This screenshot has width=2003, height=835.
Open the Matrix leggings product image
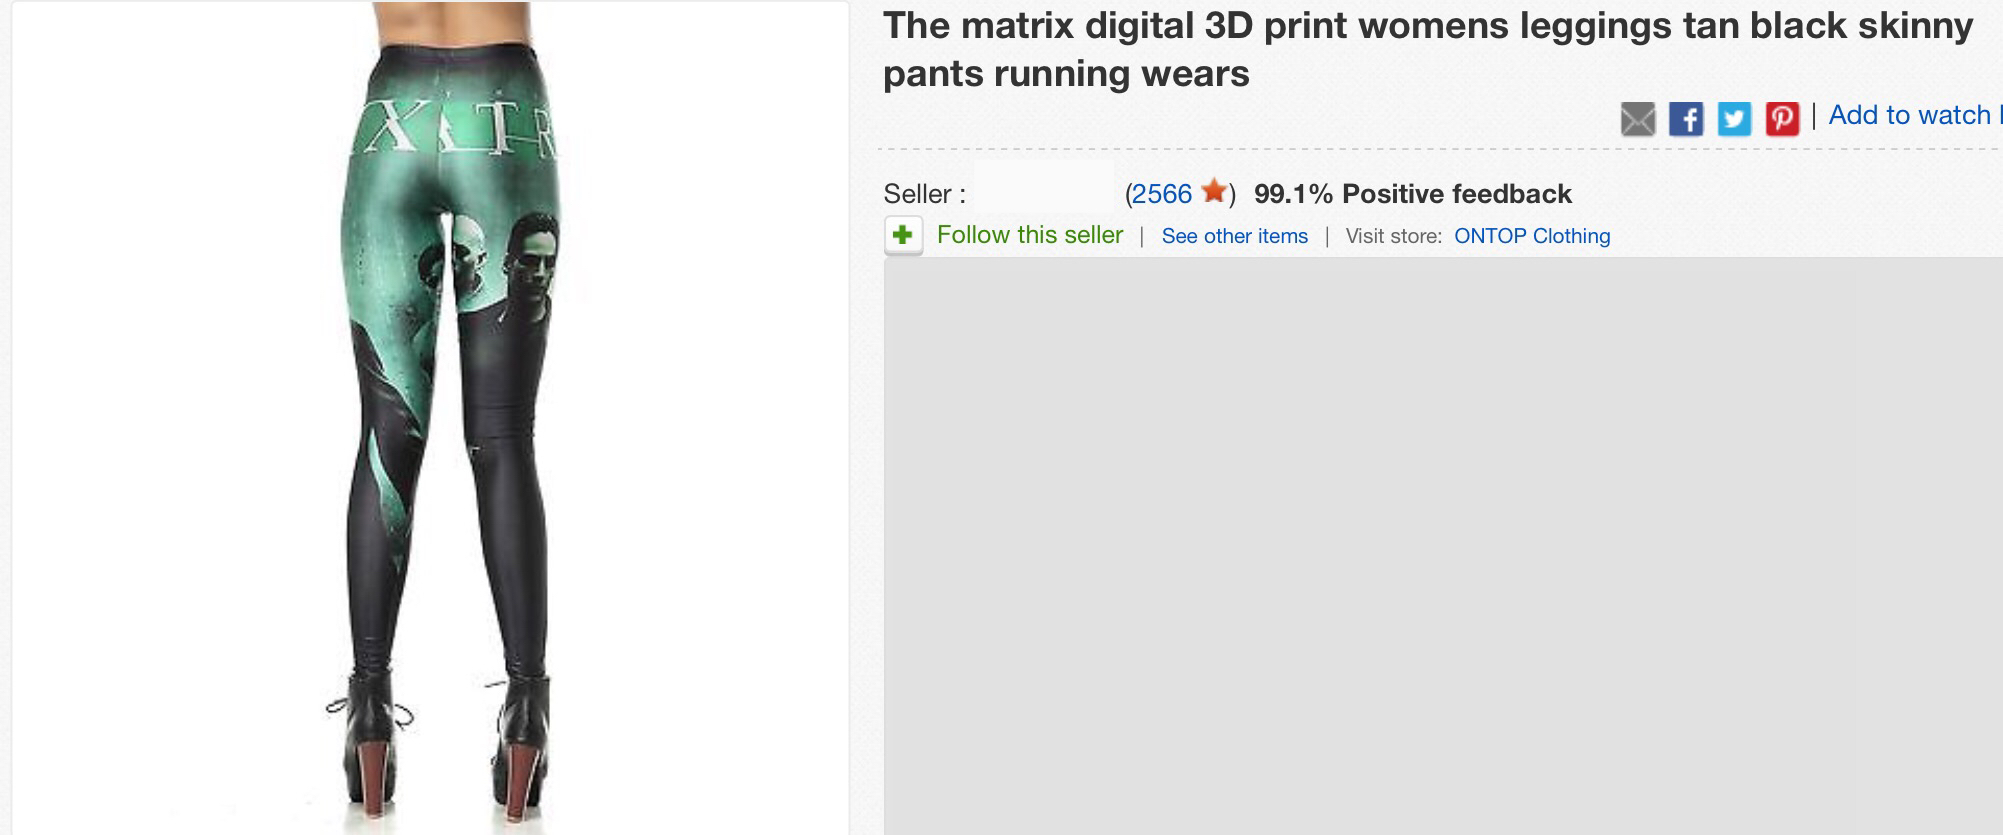(x=431, y=418)
